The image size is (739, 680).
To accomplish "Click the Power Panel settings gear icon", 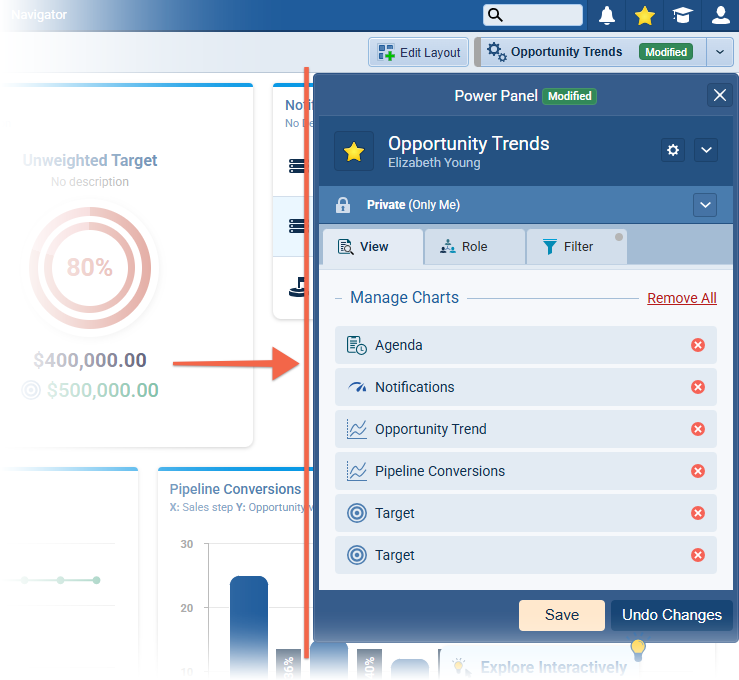I will click(673, 150).
